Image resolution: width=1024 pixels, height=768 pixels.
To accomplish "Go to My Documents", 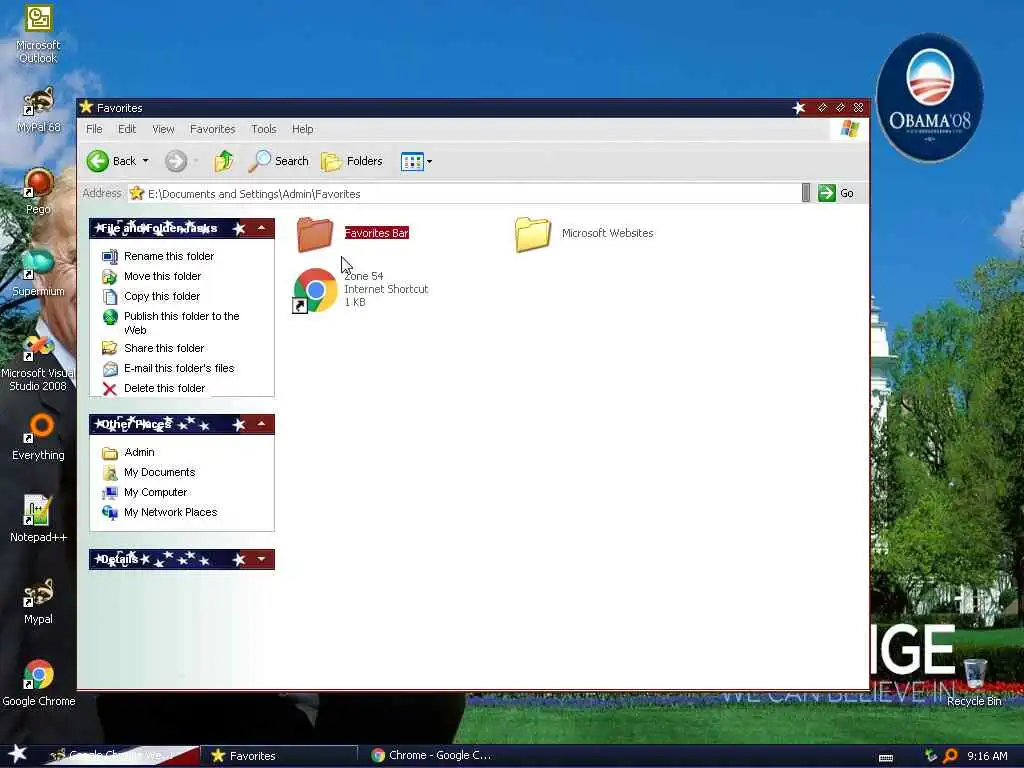I will 159,472.
